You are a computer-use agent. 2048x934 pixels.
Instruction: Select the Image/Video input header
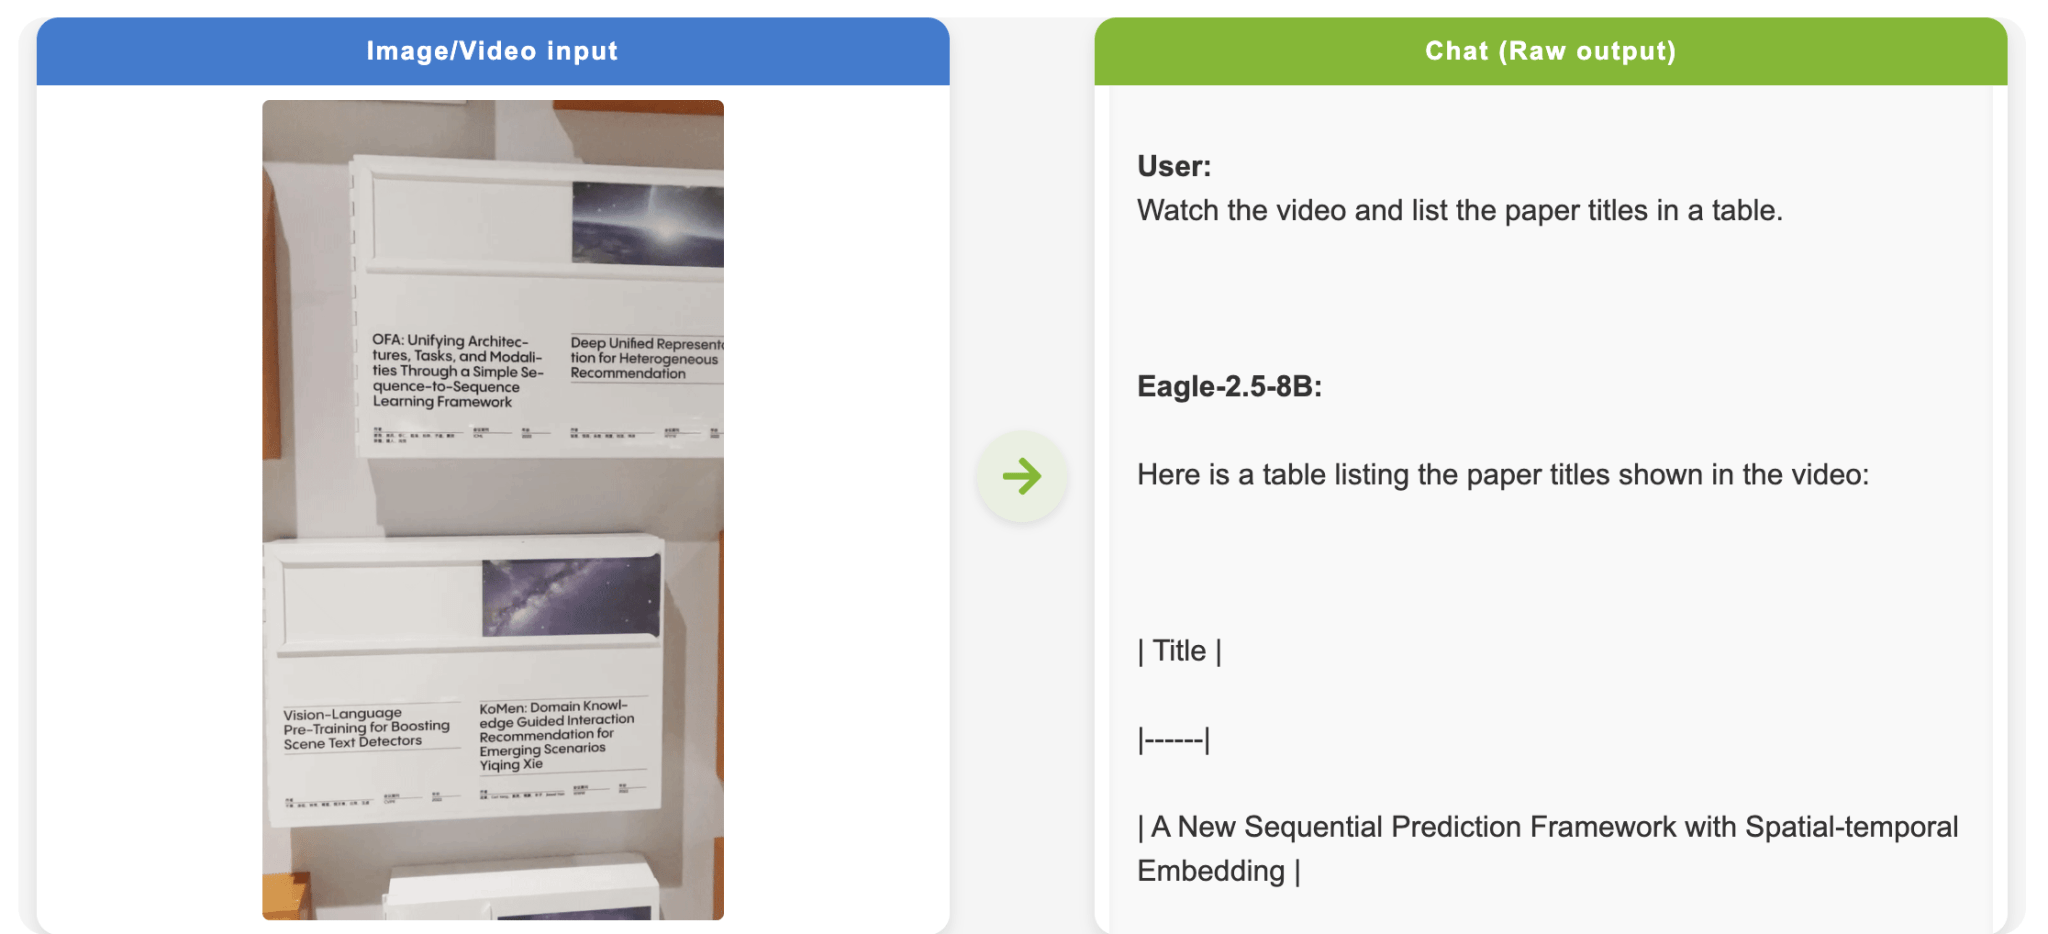492,51
